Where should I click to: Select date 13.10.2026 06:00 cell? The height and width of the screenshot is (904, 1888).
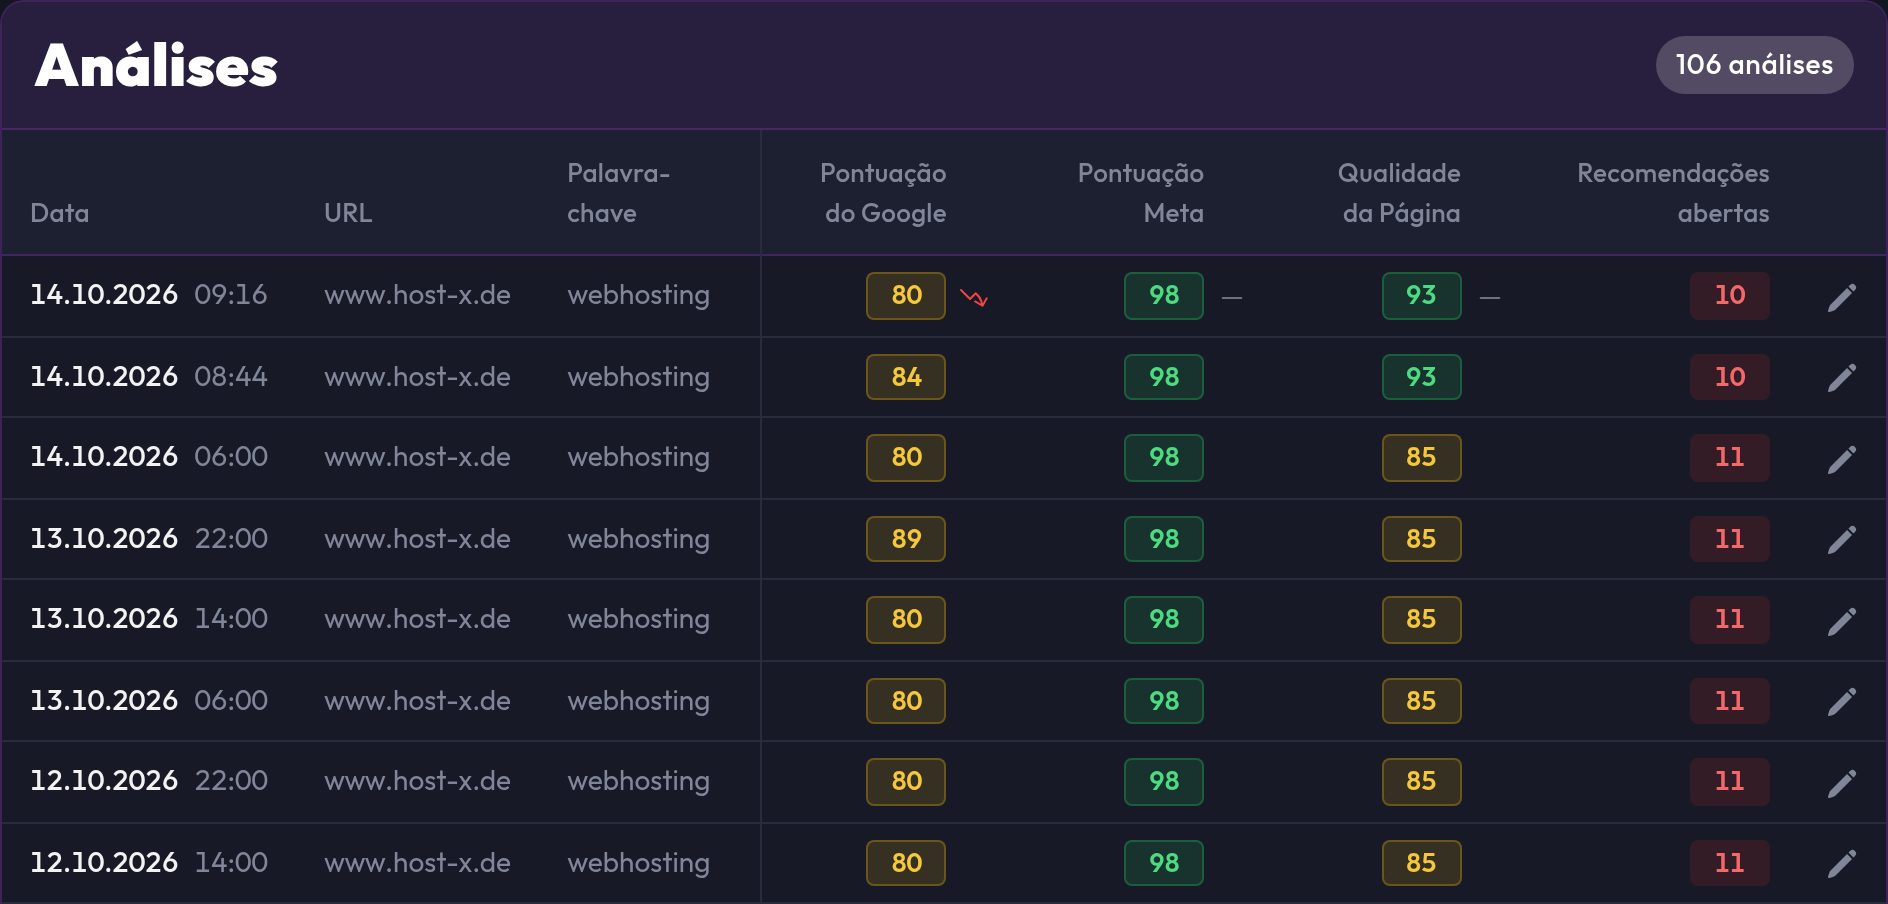(149, 701)
